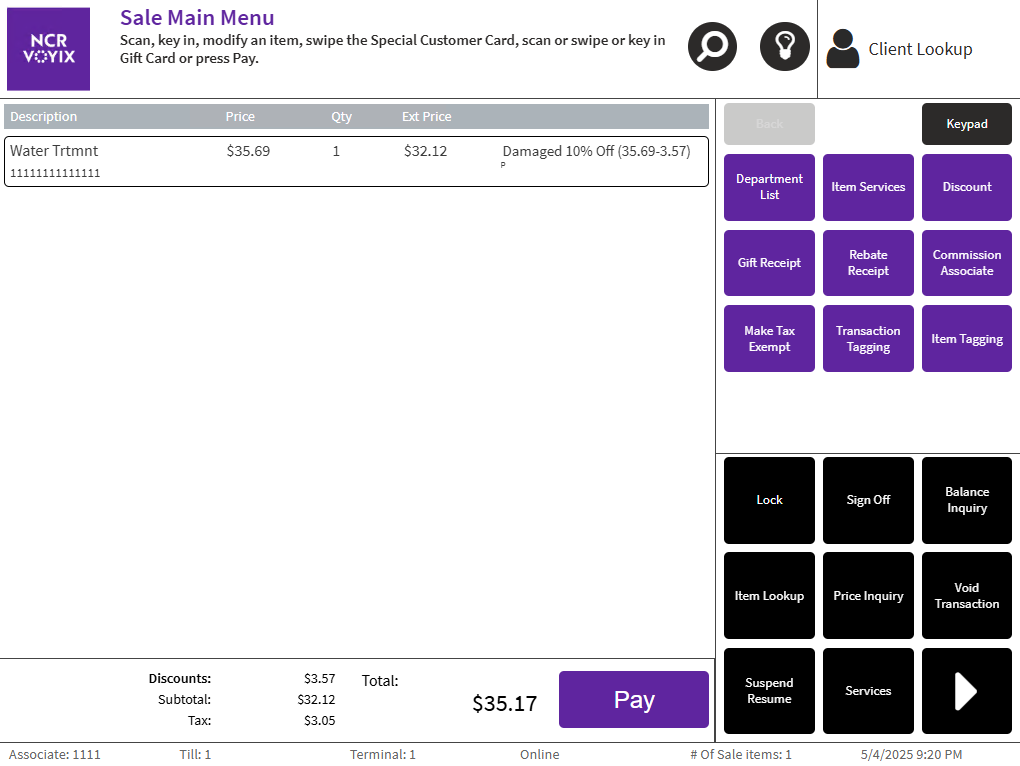Viewport: 1020px width, 766px height.
Task: Choose Rebate Receipt option
Action: tap(868, 263)
